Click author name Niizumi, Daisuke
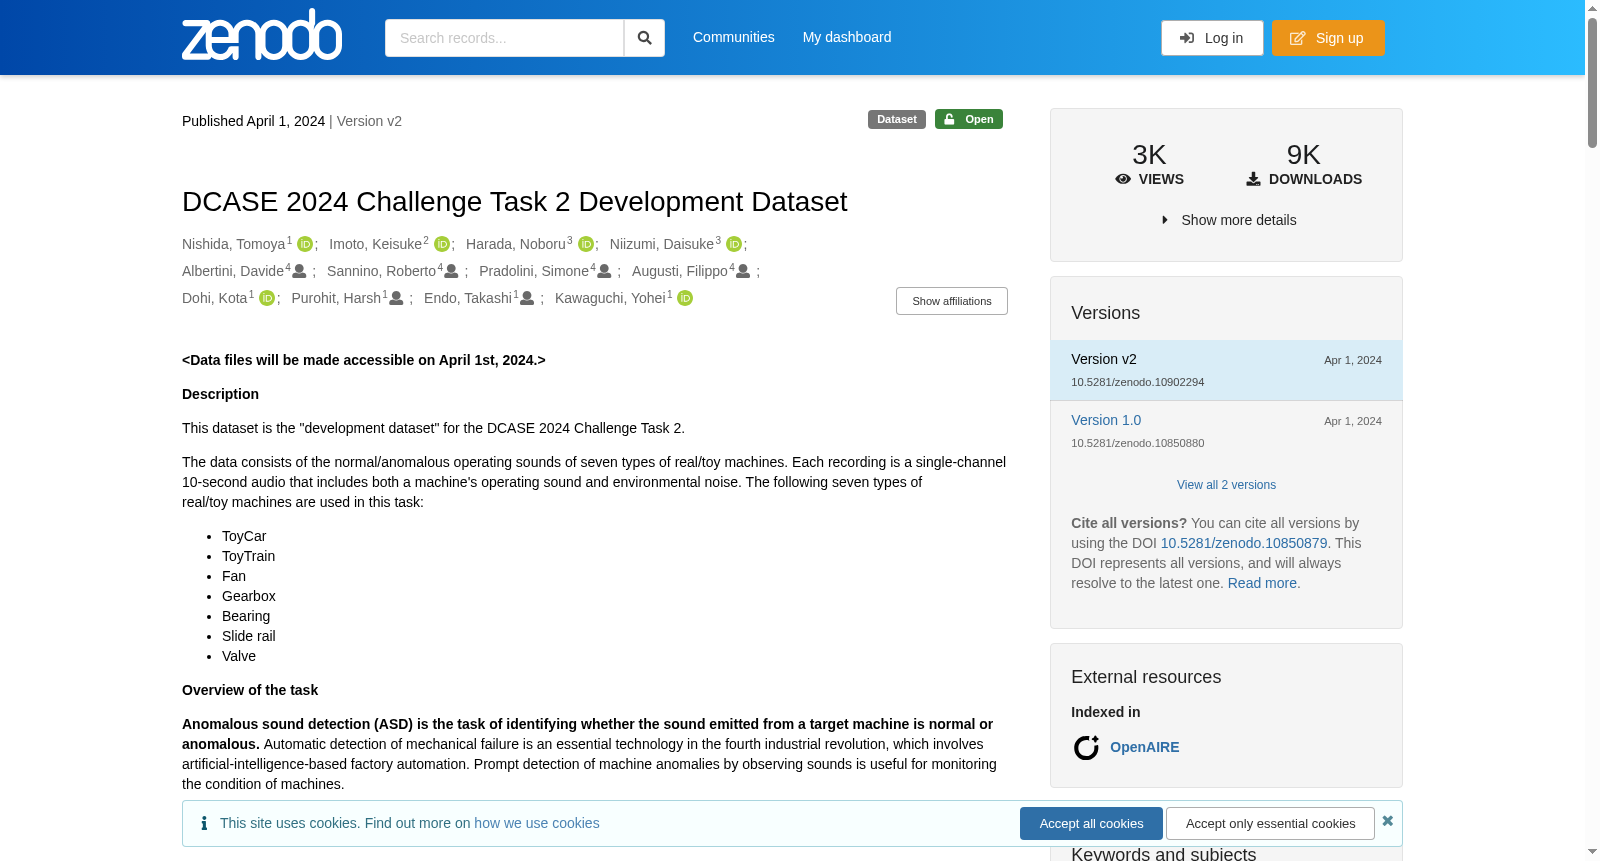 pyautogui.click(x=662, y=244)
